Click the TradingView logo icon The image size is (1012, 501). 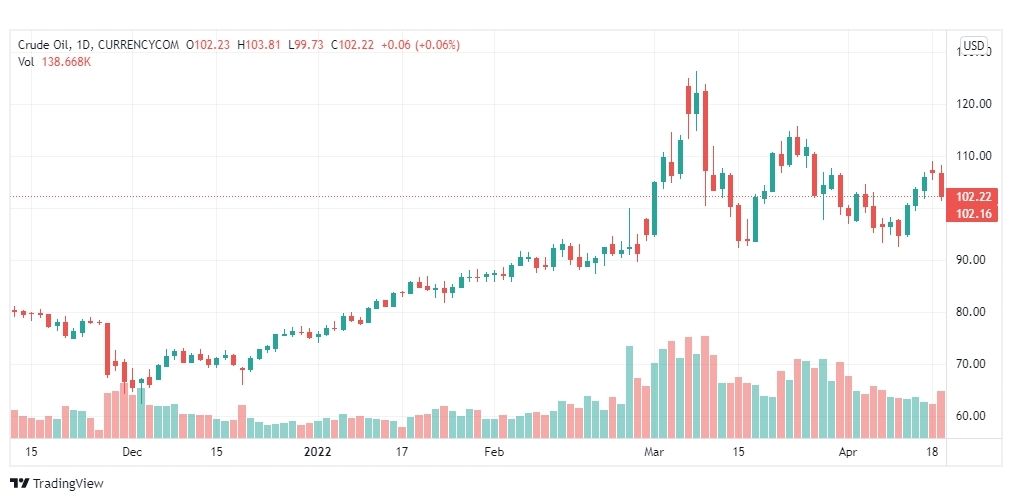tap(20, 483)
